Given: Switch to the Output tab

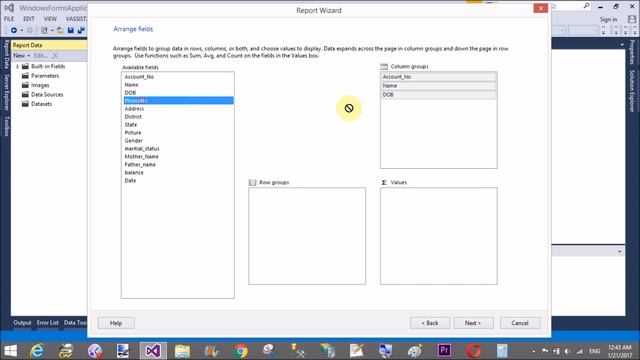Looking at the screenshot, I should (x=22, y=322).
